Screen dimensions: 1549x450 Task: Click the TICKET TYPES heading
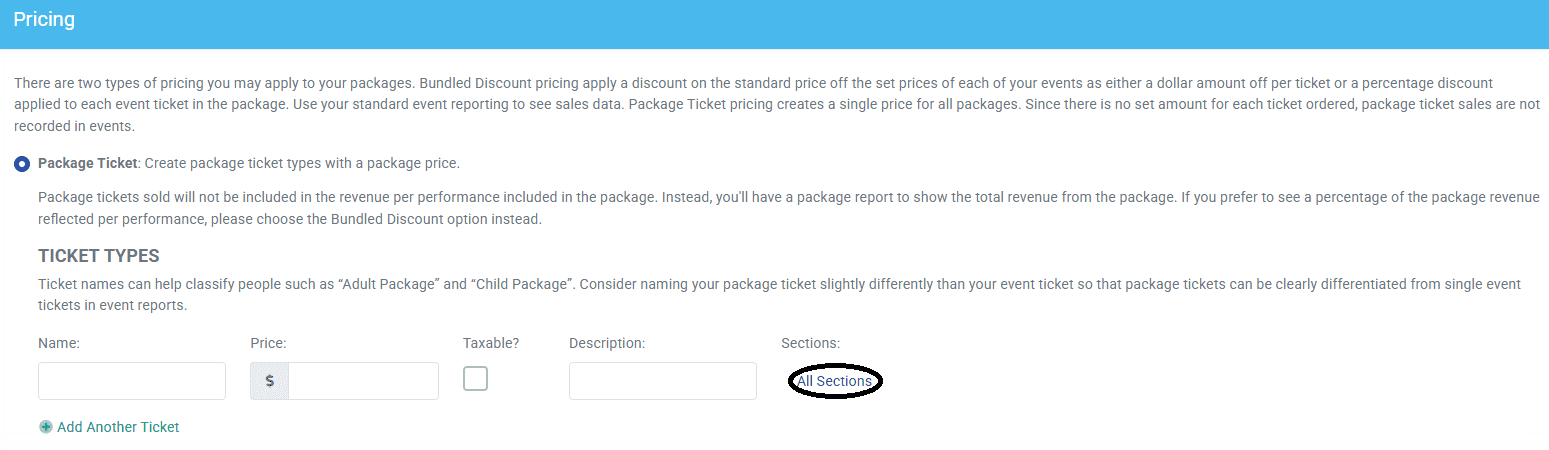click(x=99, y=256)
